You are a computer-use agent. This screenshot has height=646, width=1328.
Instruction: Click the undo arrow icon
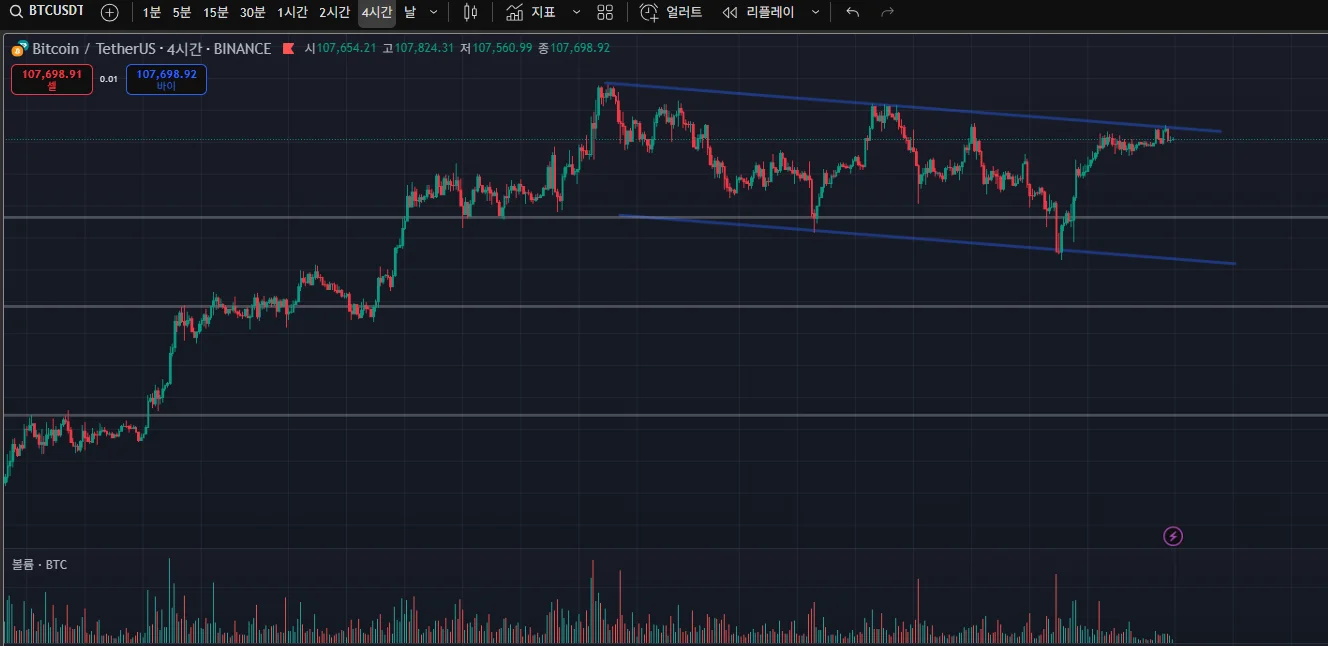(852, 13)
